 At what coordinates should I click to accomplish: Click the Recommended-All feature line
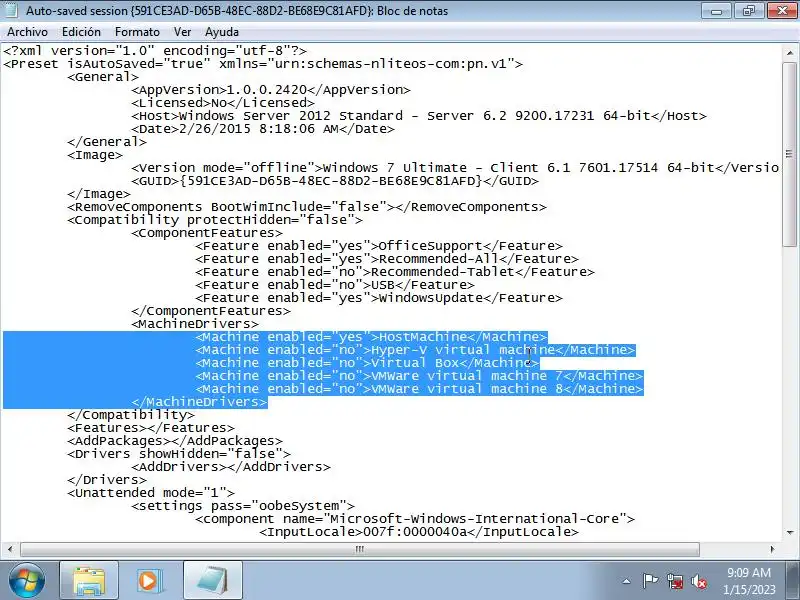[x=387, y=259]
